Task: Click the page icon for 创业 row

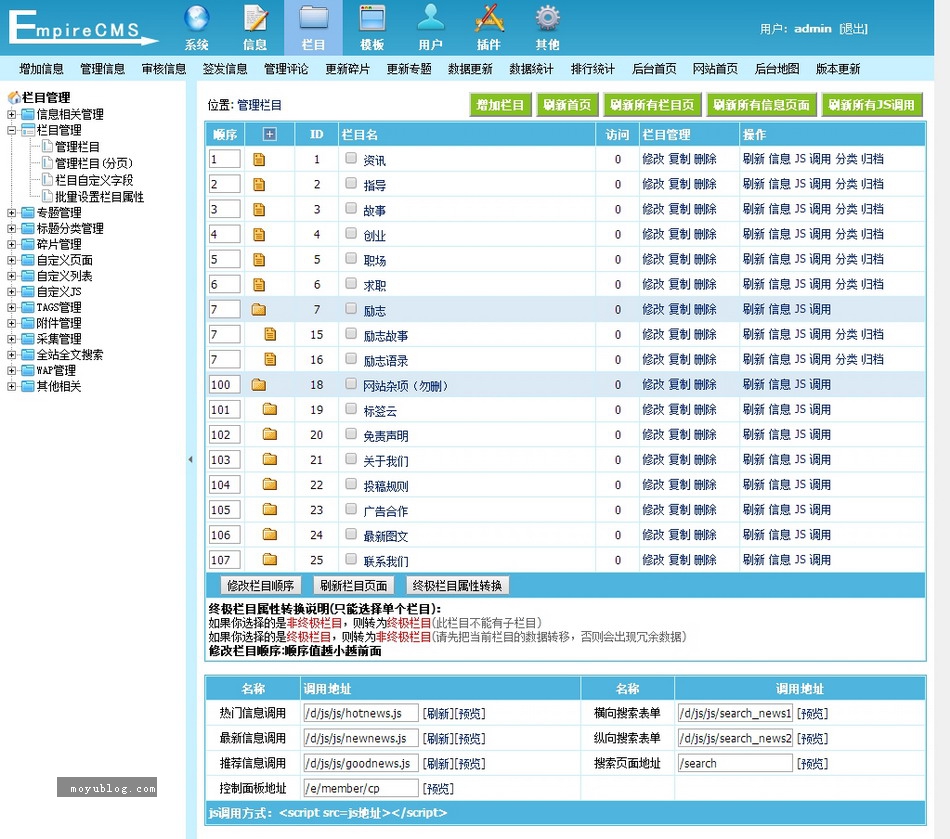Action: (259, 234)
